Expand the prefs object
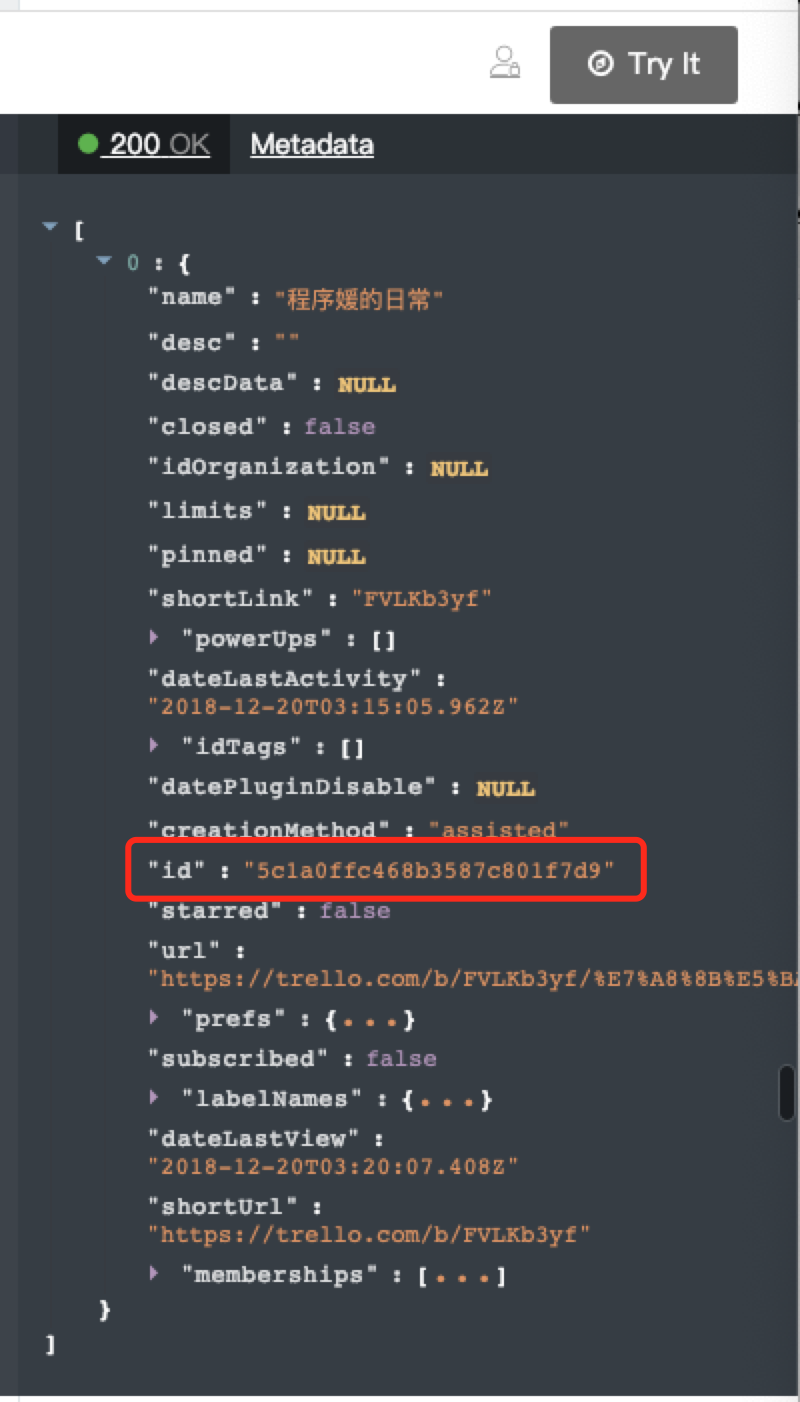The image size is (800, 1402). pyautogui.click(x=154, y=1017)
